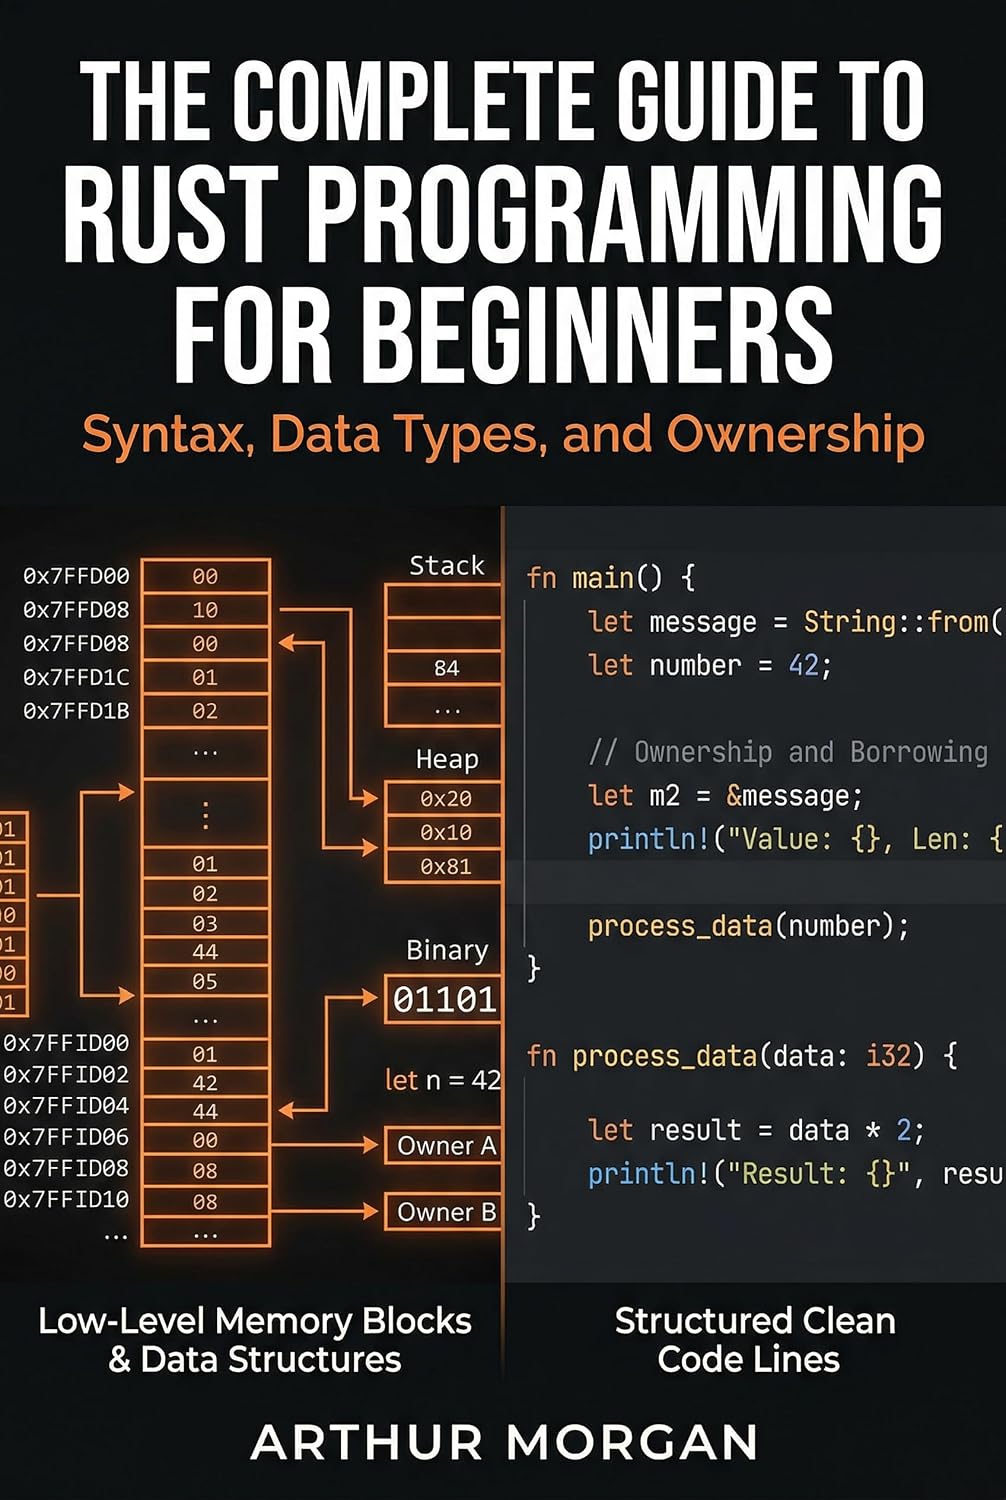Click the memory cell "42" beside 0x7FFID02
The height and width of the screenshot is (1500, 1006).
(205, 1083)
